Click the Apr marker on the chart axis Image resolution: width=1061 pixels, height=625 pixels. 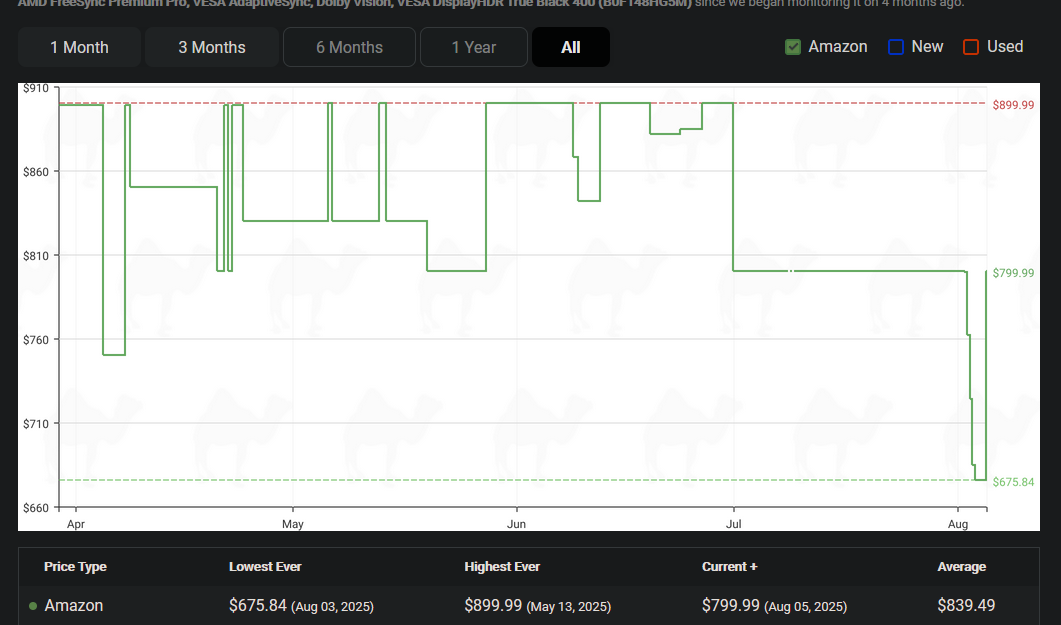click(x=76, y=524)
